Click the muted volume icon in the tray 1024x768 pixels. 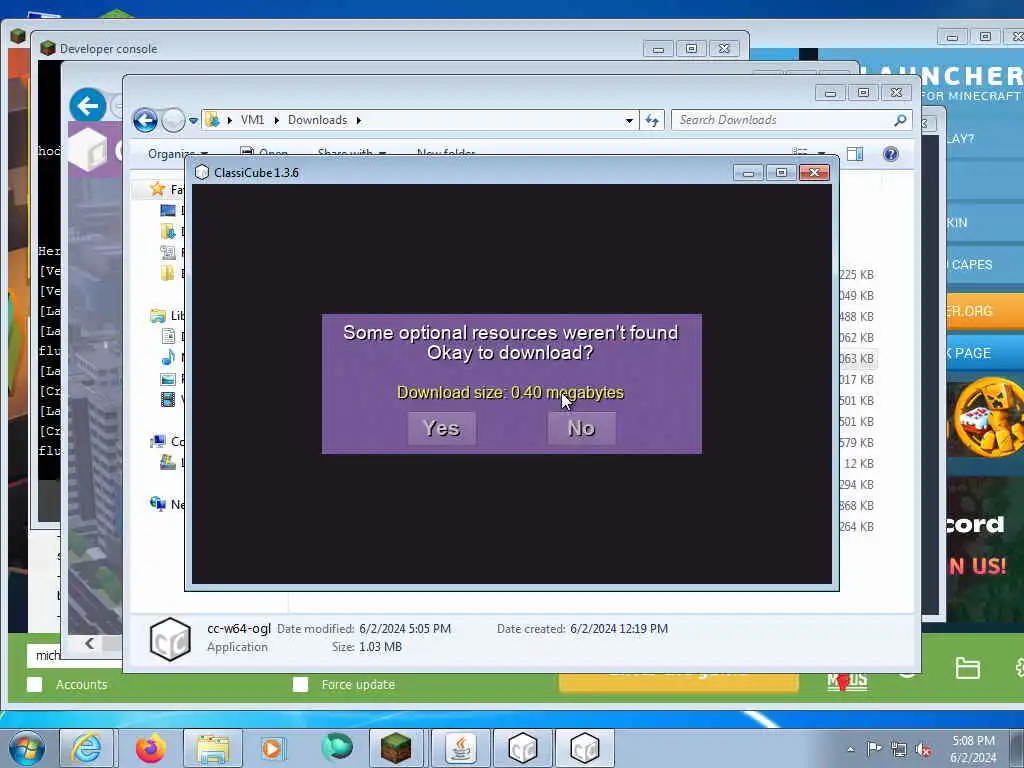click(923, 749)
